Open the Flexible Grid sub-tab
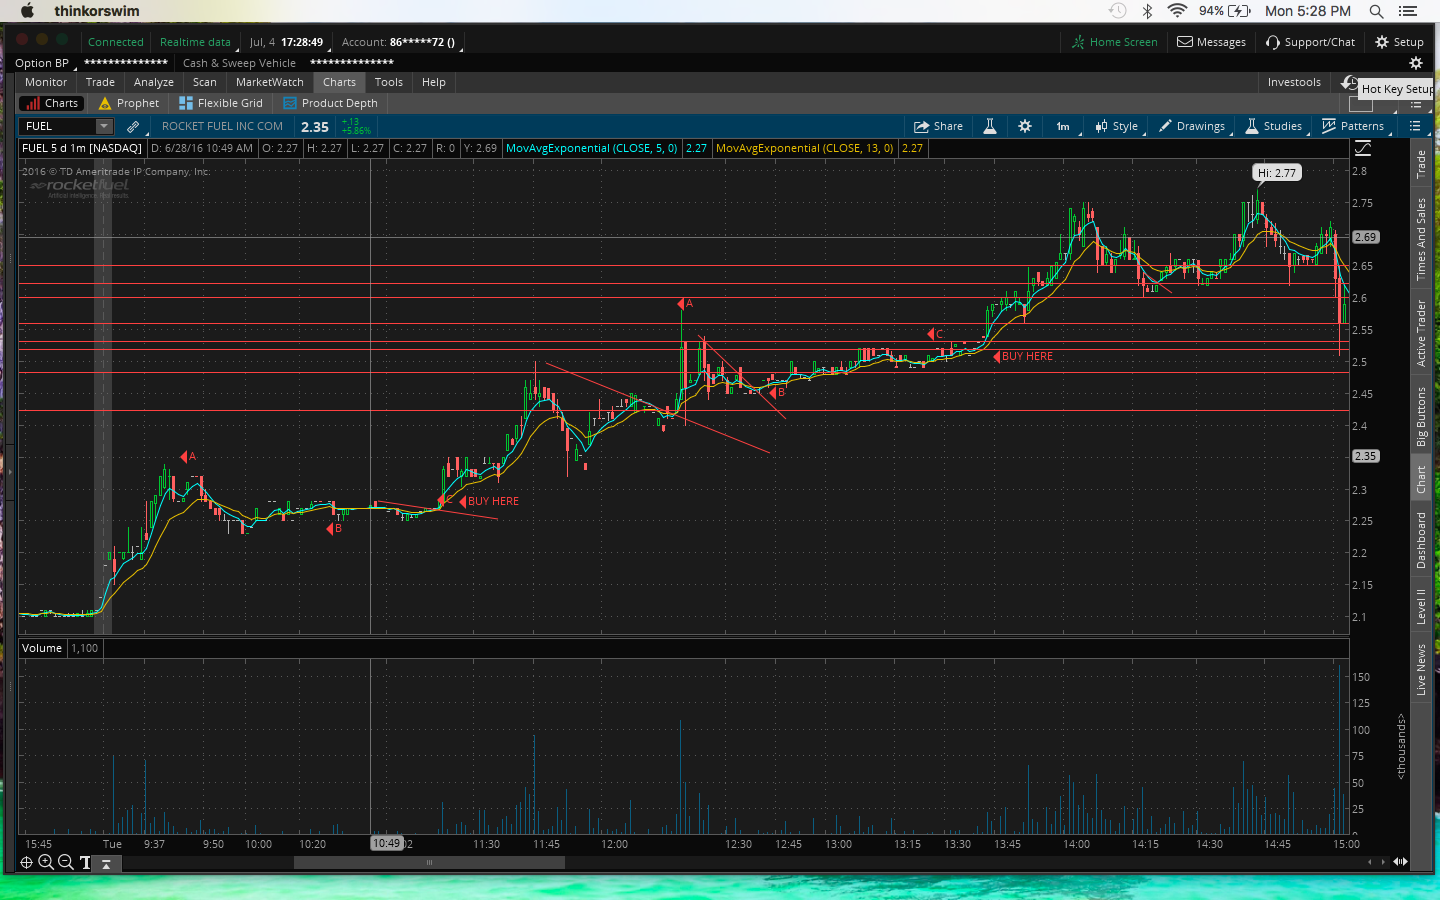1440x900 pixels. pyautogui.click(x=221, y=103)
